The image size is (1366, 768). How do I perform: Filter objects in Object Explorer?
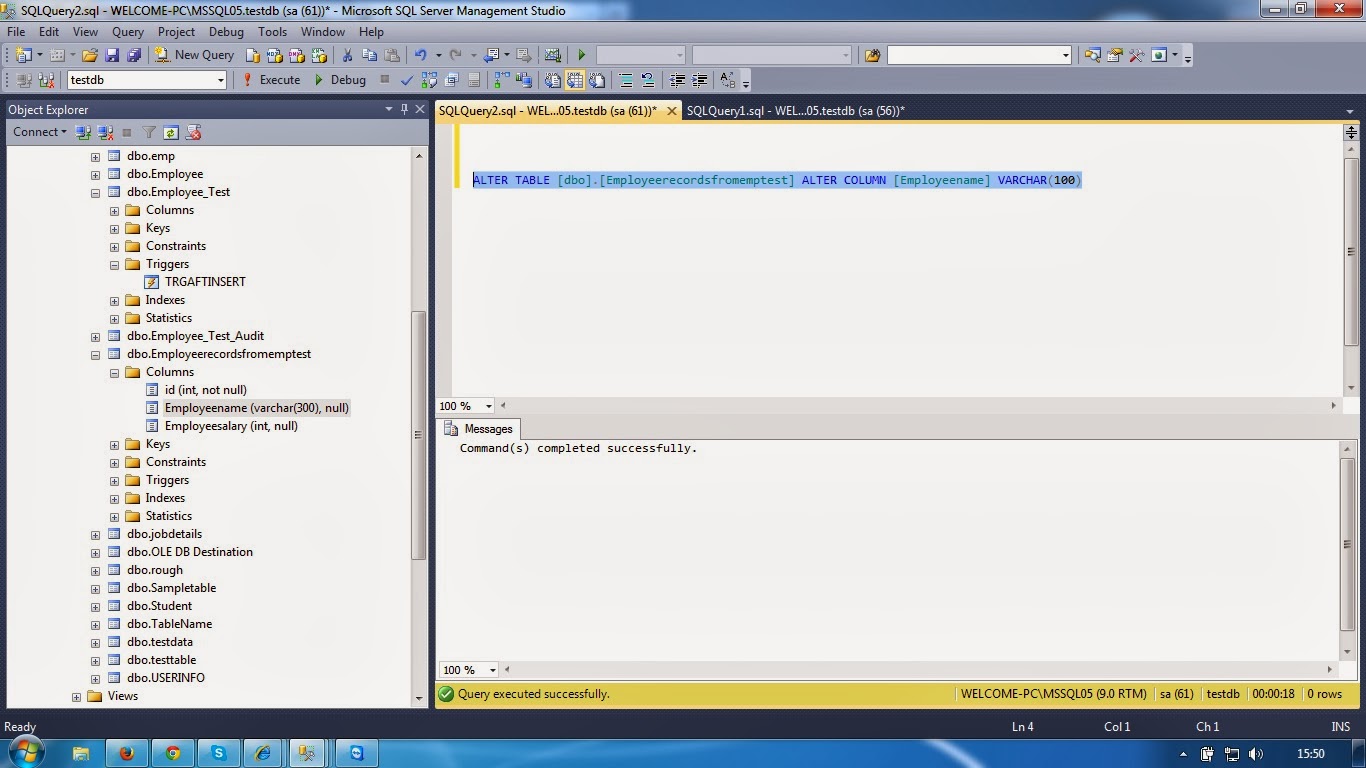[148, 132]
